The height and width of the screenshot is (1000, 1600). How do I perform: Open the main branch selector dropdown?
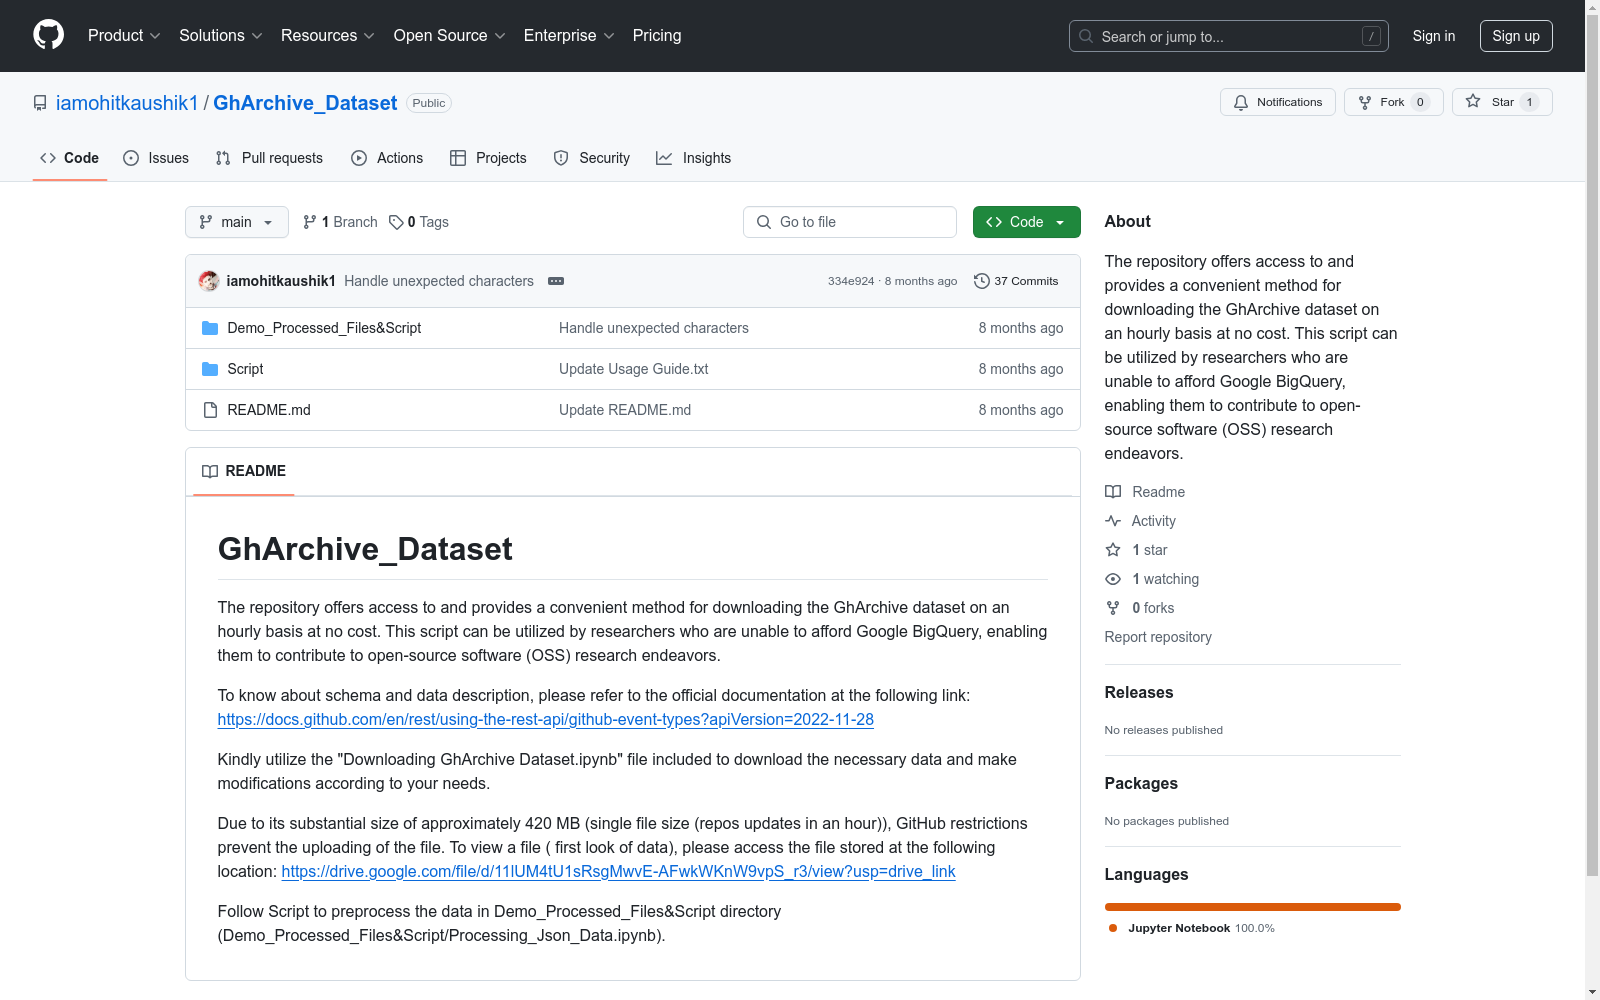tap(237, 222)
